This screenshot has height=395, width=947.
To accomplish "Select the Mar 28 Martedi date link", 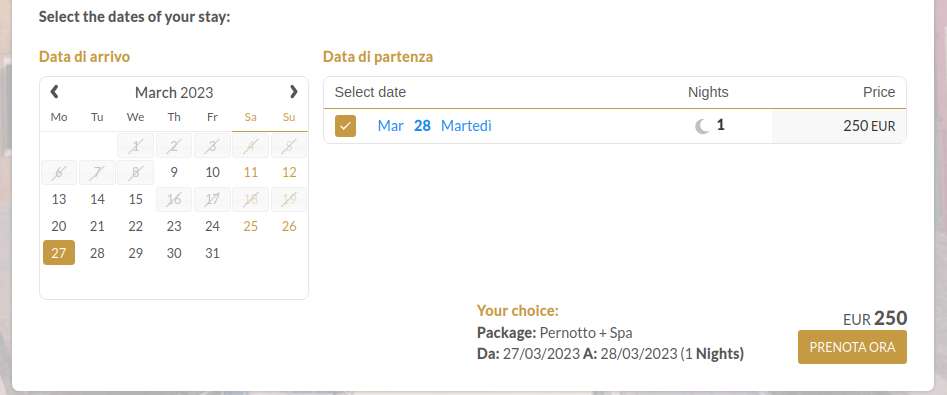I will (x=434, y=126).
